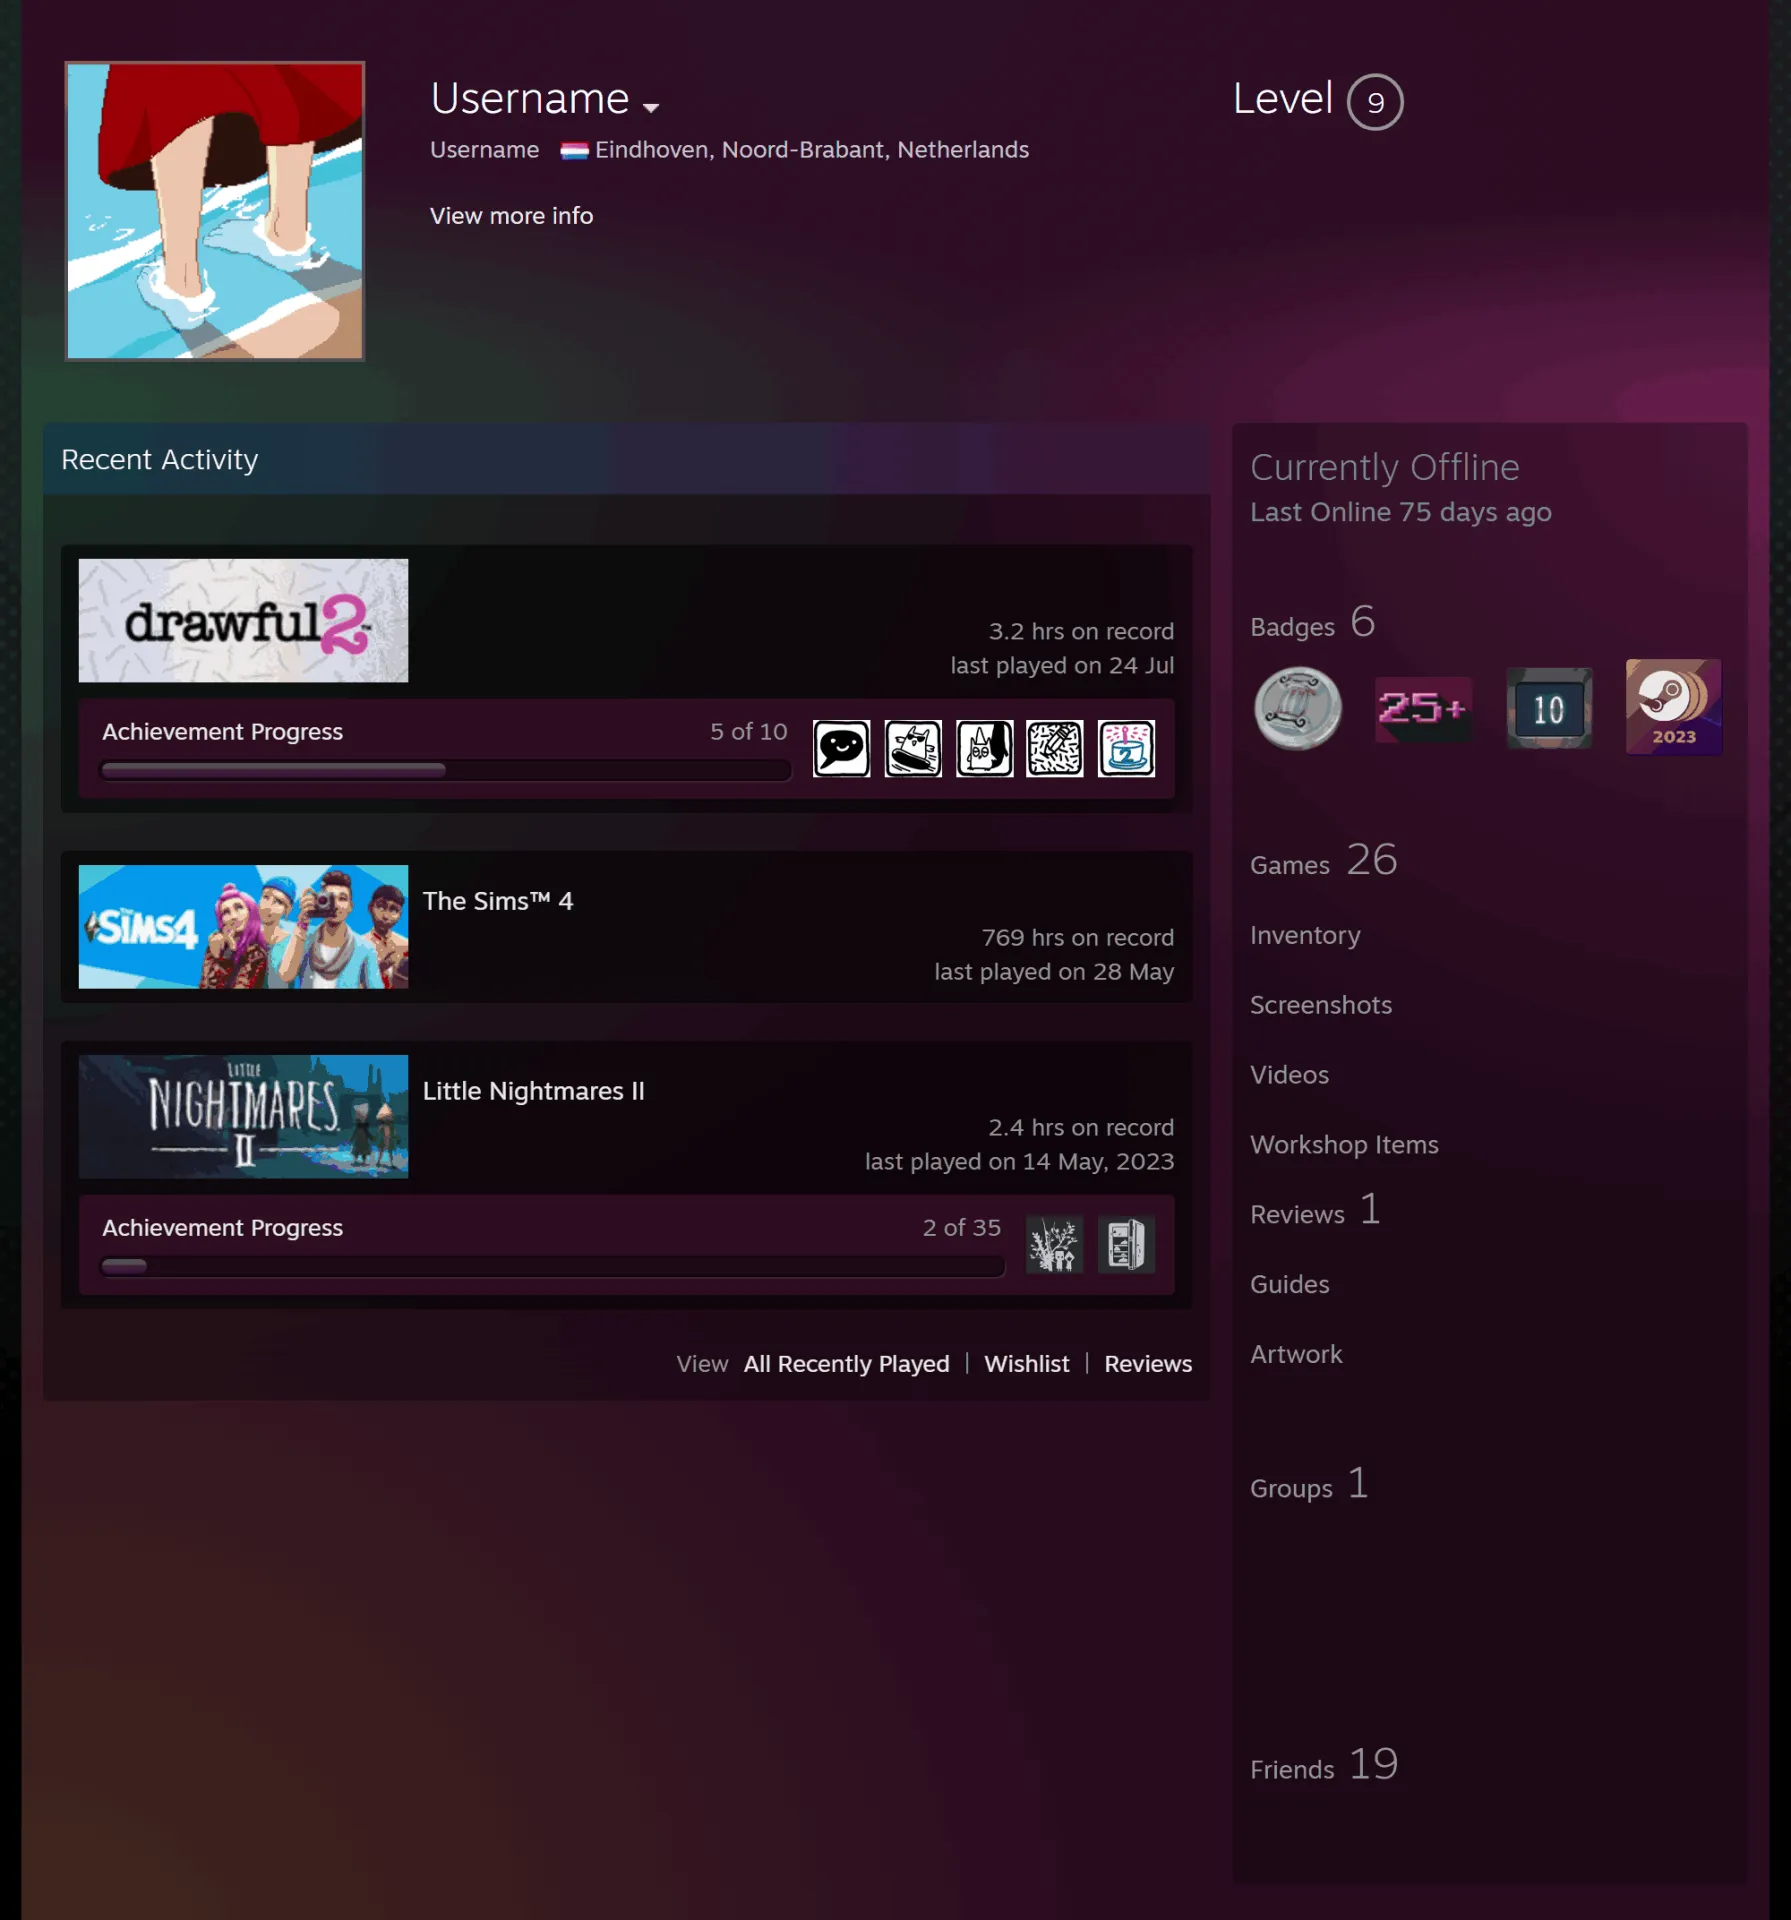Open Little Nightmares II title link
1791x1920 pixels.
(533, 1091)
